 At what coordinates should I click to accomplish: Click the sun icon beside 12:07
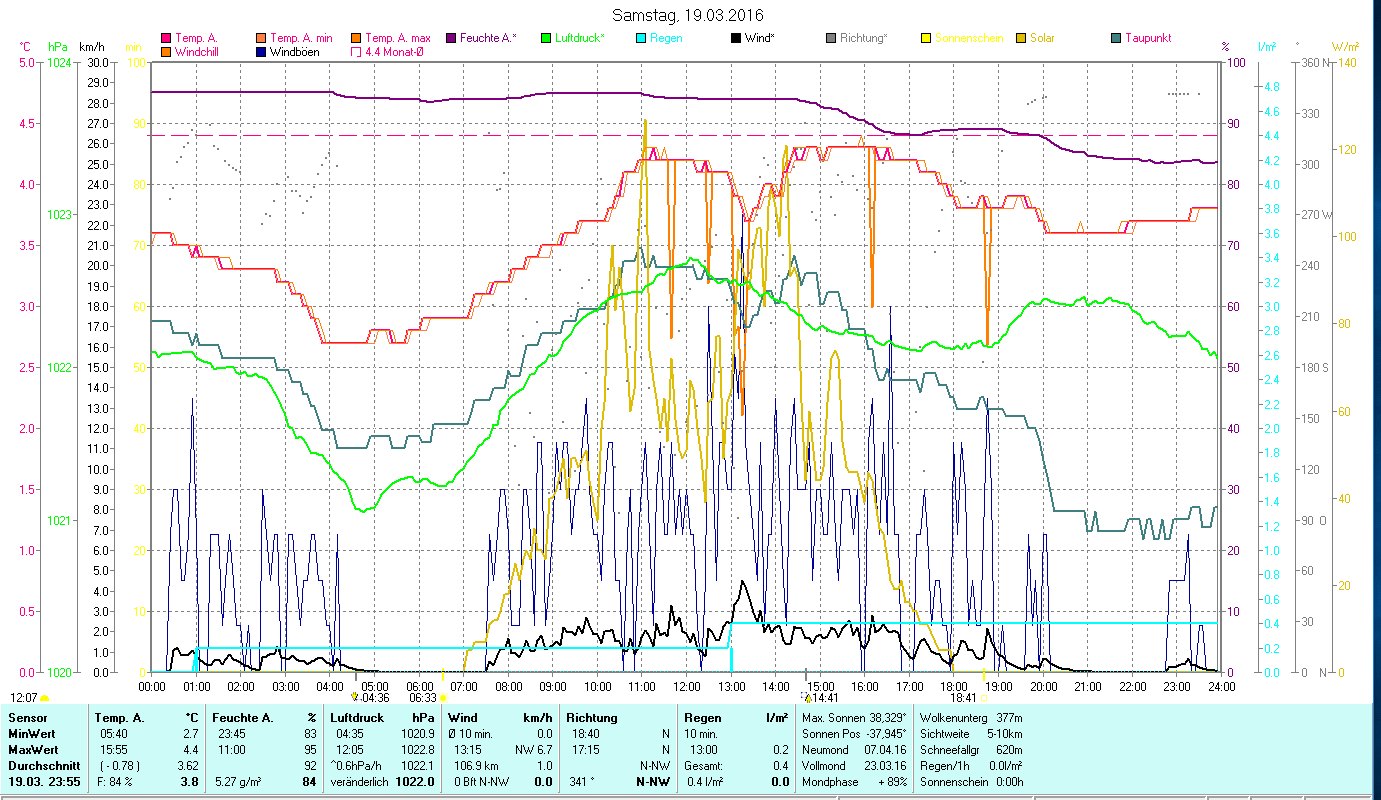(44, 698)
